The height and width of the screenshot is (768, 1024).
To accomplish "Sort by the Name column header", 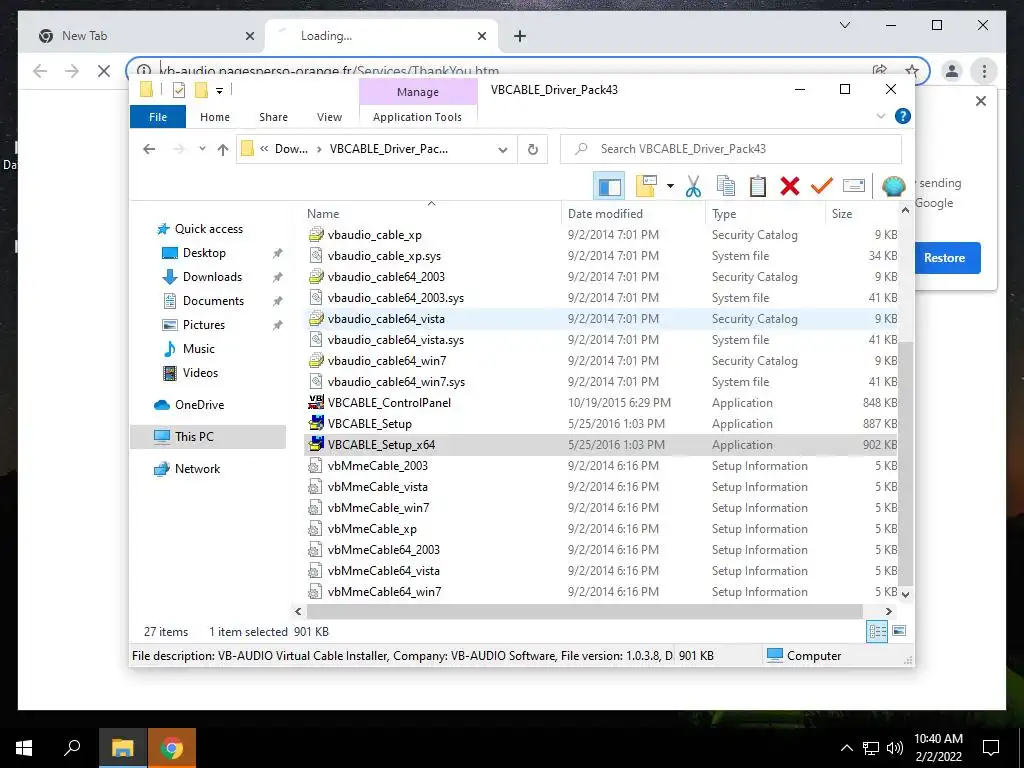I will click(431, 214).
